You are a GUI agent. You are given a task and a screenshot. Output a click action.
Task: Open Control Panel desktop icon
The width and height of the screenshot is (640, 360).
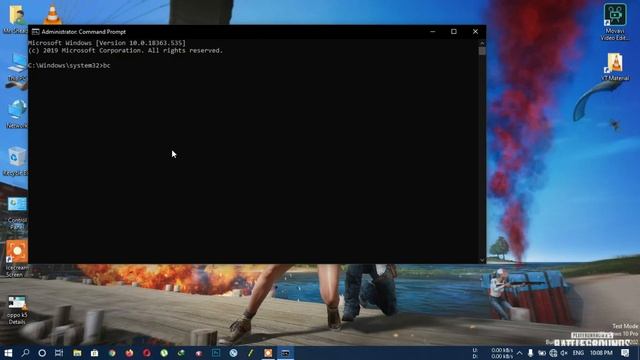[17, 213]
